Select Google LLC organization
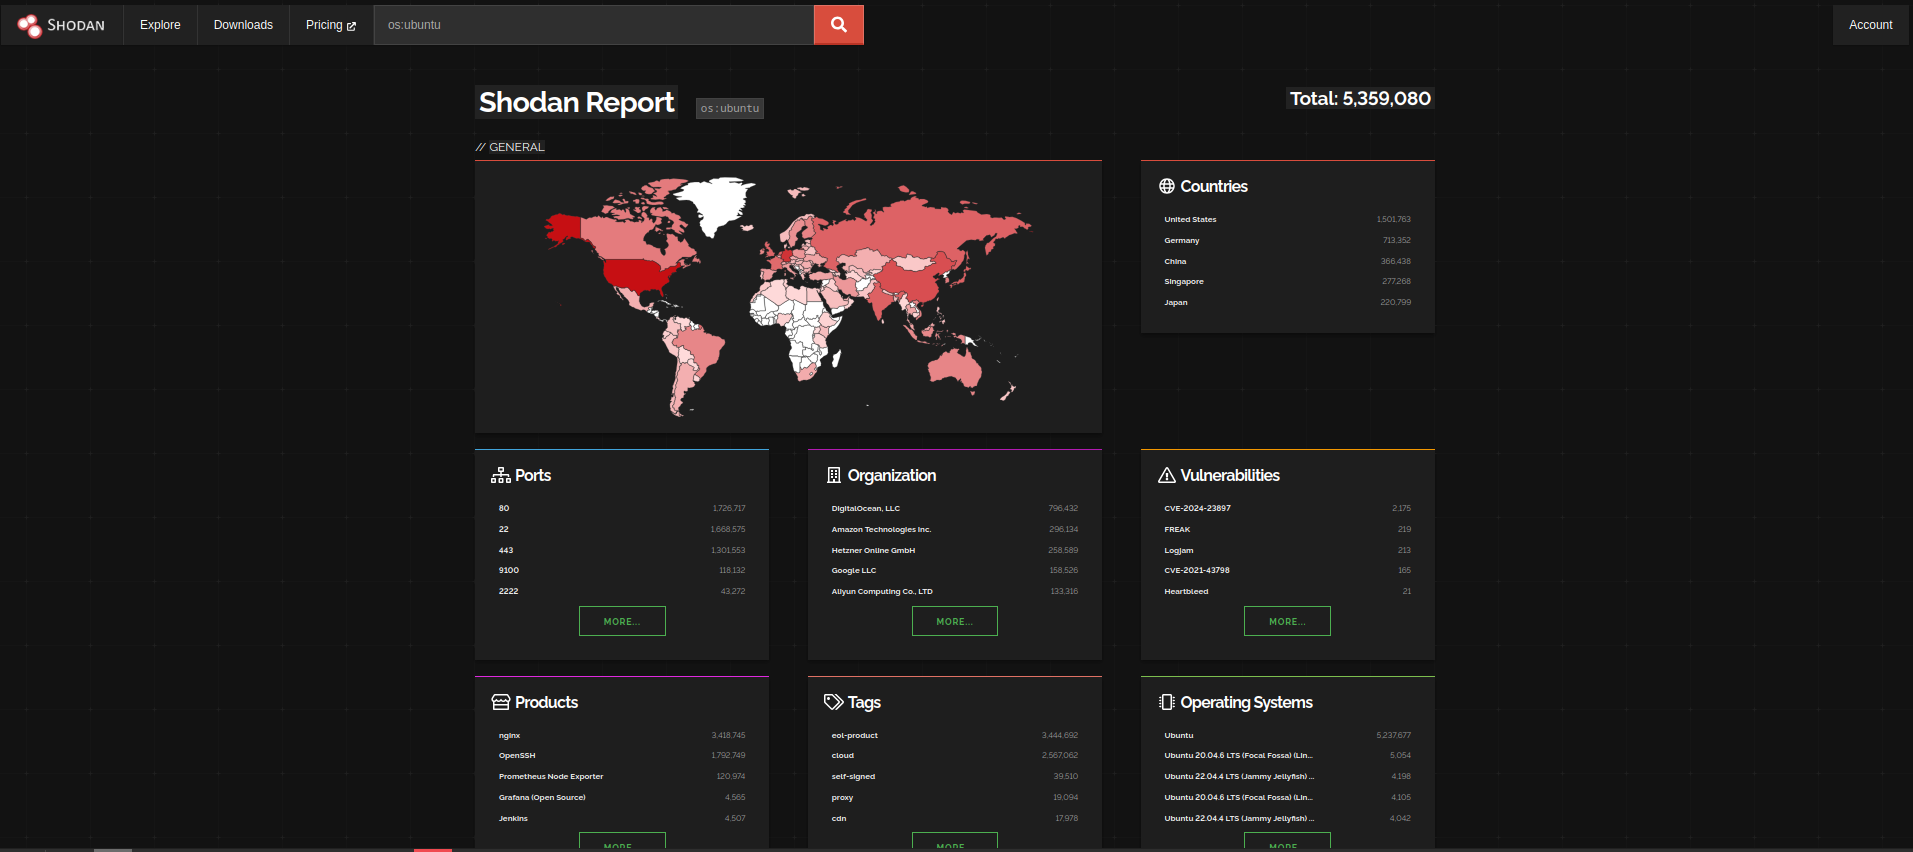Screen dimensions: 1913x852 coord(955,570)
